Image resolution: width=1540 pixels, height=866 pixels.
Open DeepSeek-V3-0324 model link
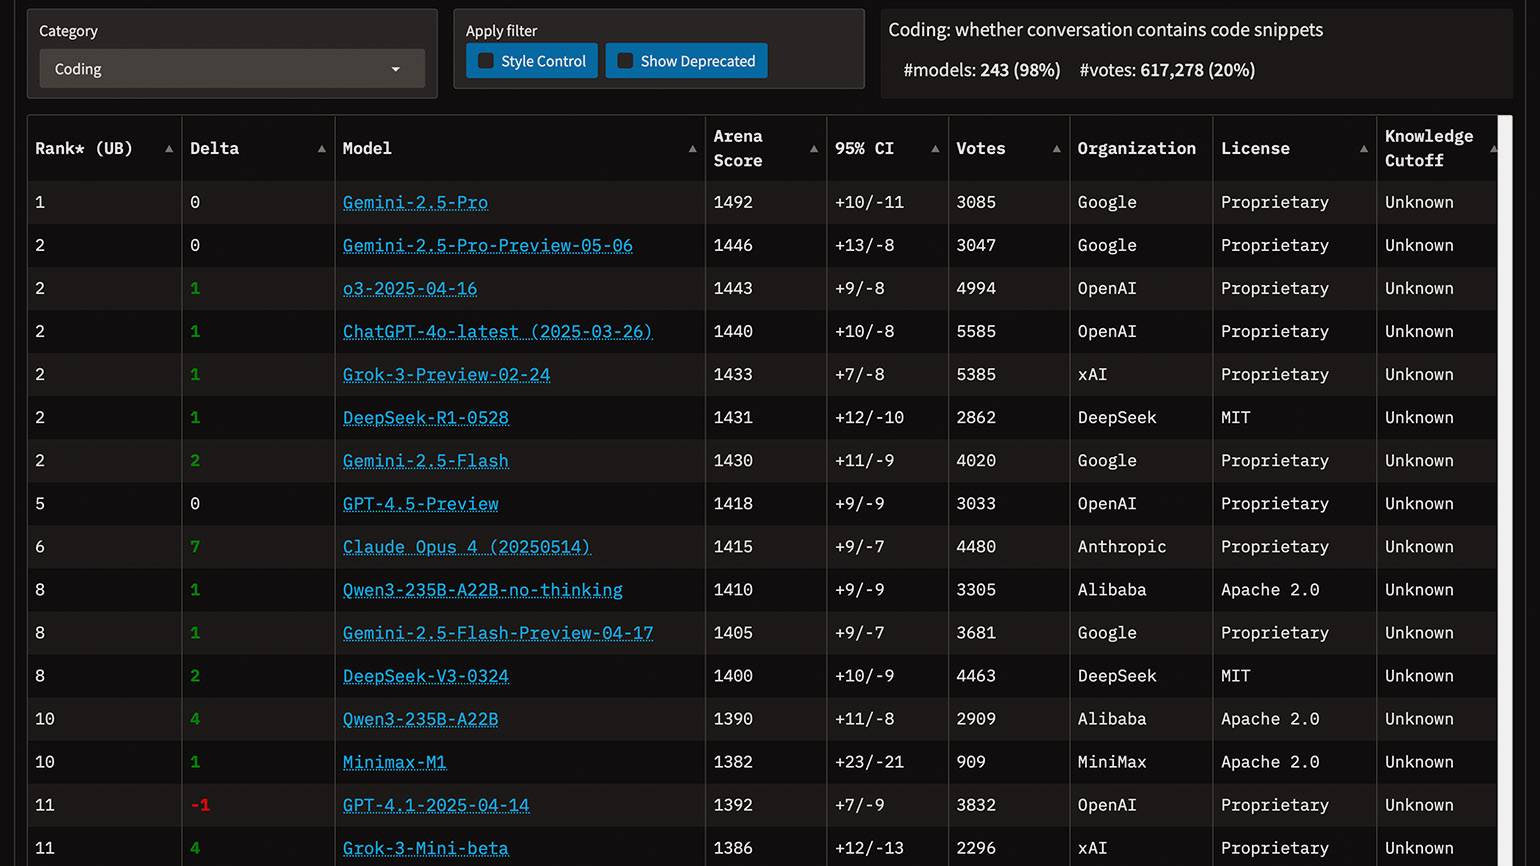click(426, 675)
